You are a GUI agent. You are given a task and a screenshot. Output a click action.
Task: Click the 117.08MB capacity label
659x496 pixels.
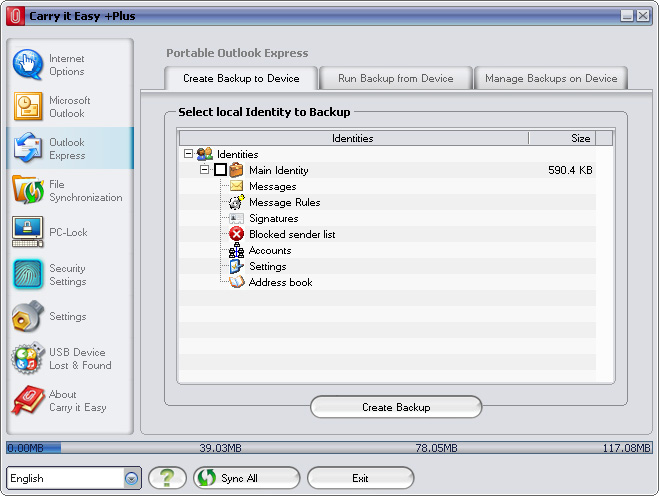pyautogui.click(x=627, y=448)
